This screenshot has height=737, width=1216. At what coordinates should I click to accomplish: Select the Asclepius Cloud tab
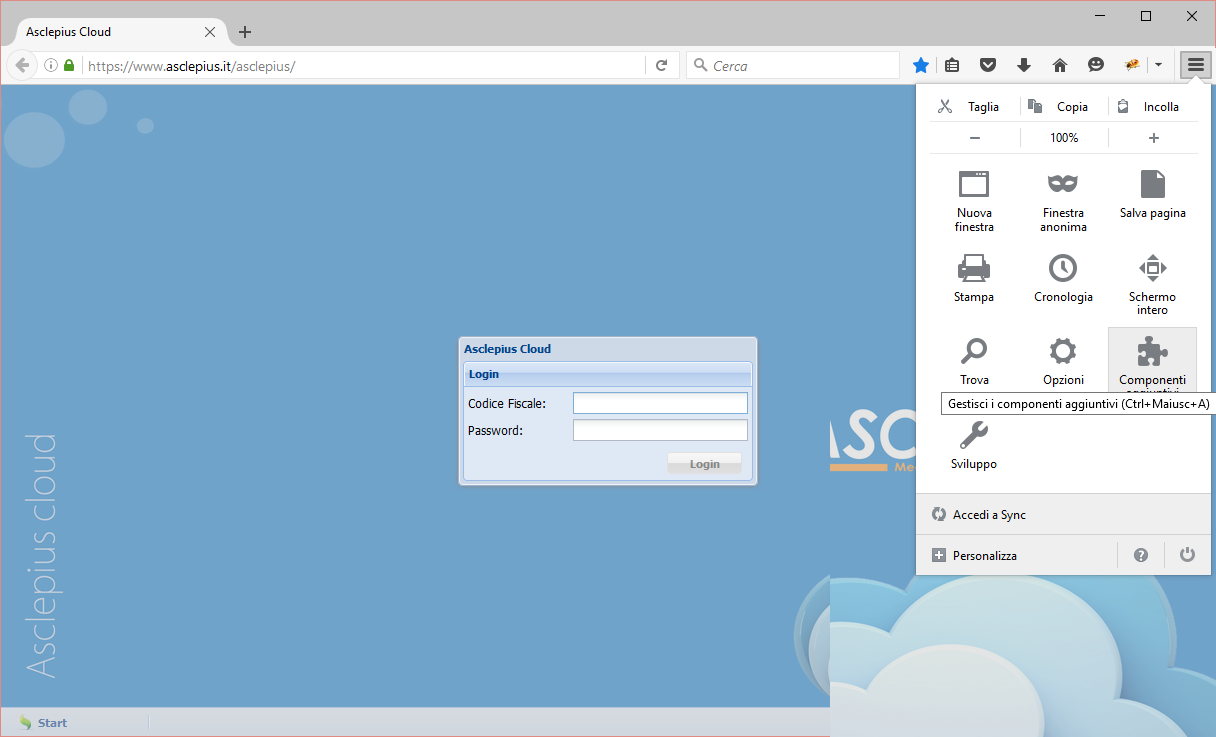point(118,32)
